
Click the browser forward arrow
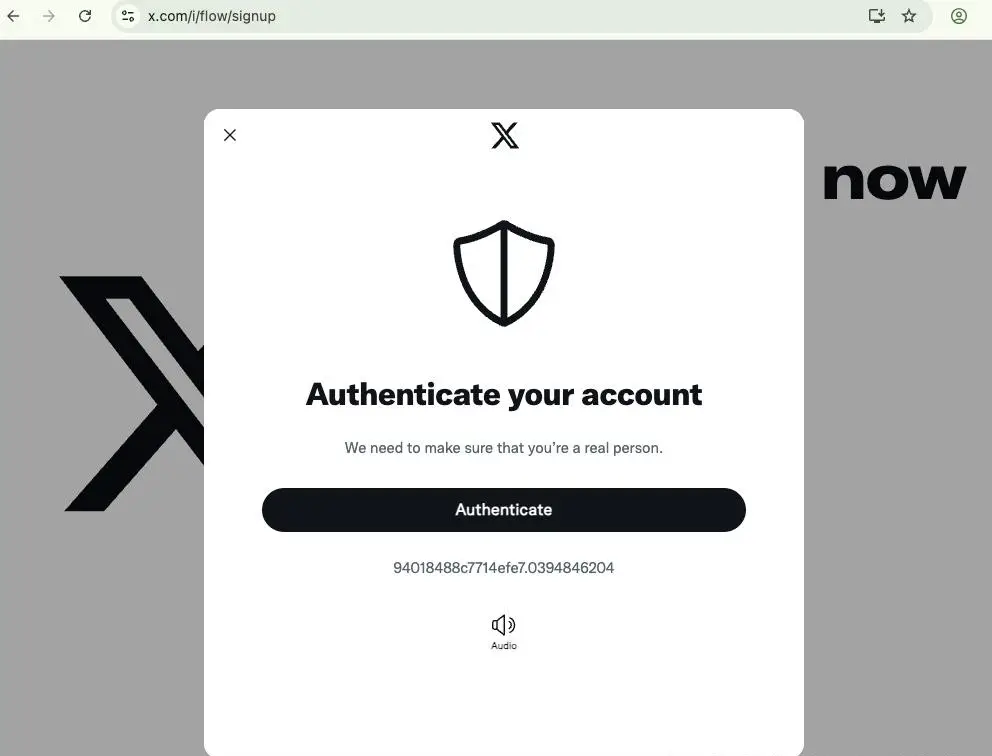click(x=49, y=16)
